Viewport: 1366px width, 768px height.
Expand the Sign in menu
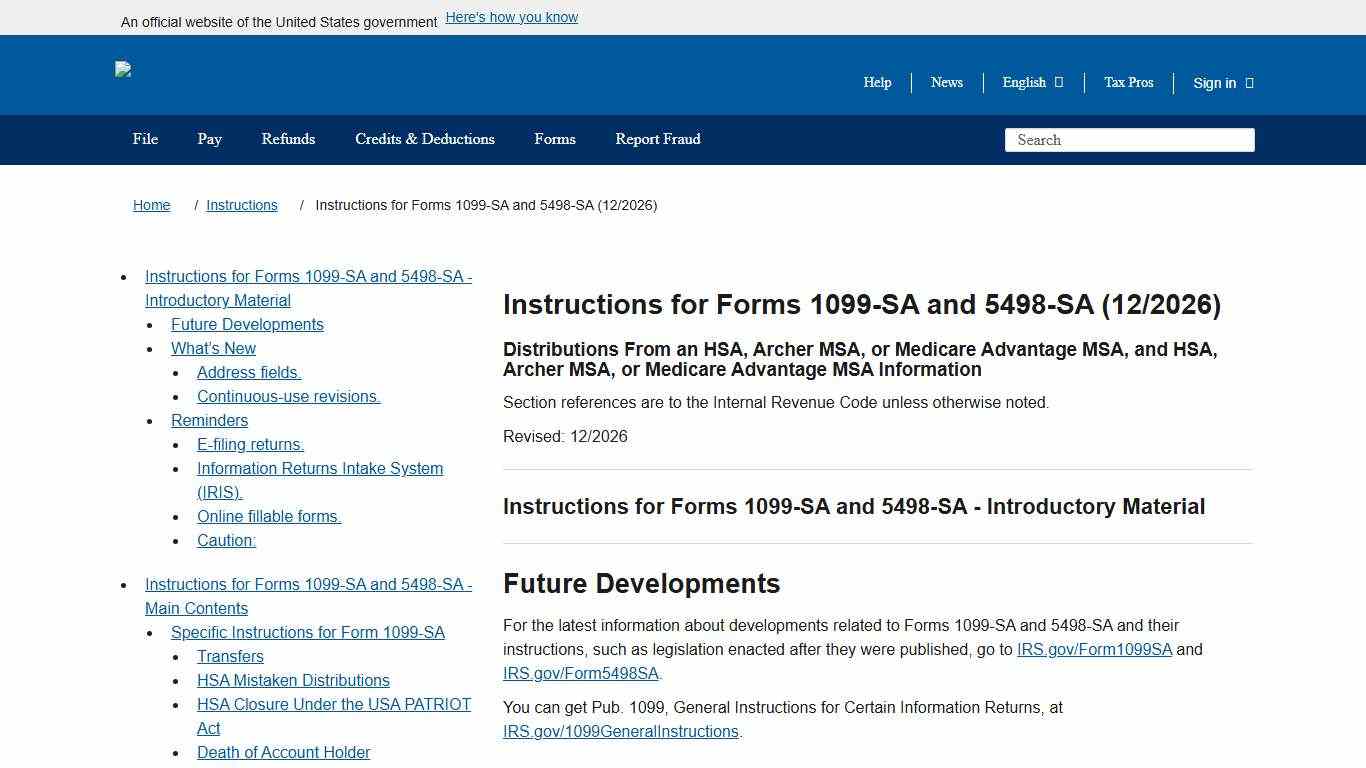1221,83
